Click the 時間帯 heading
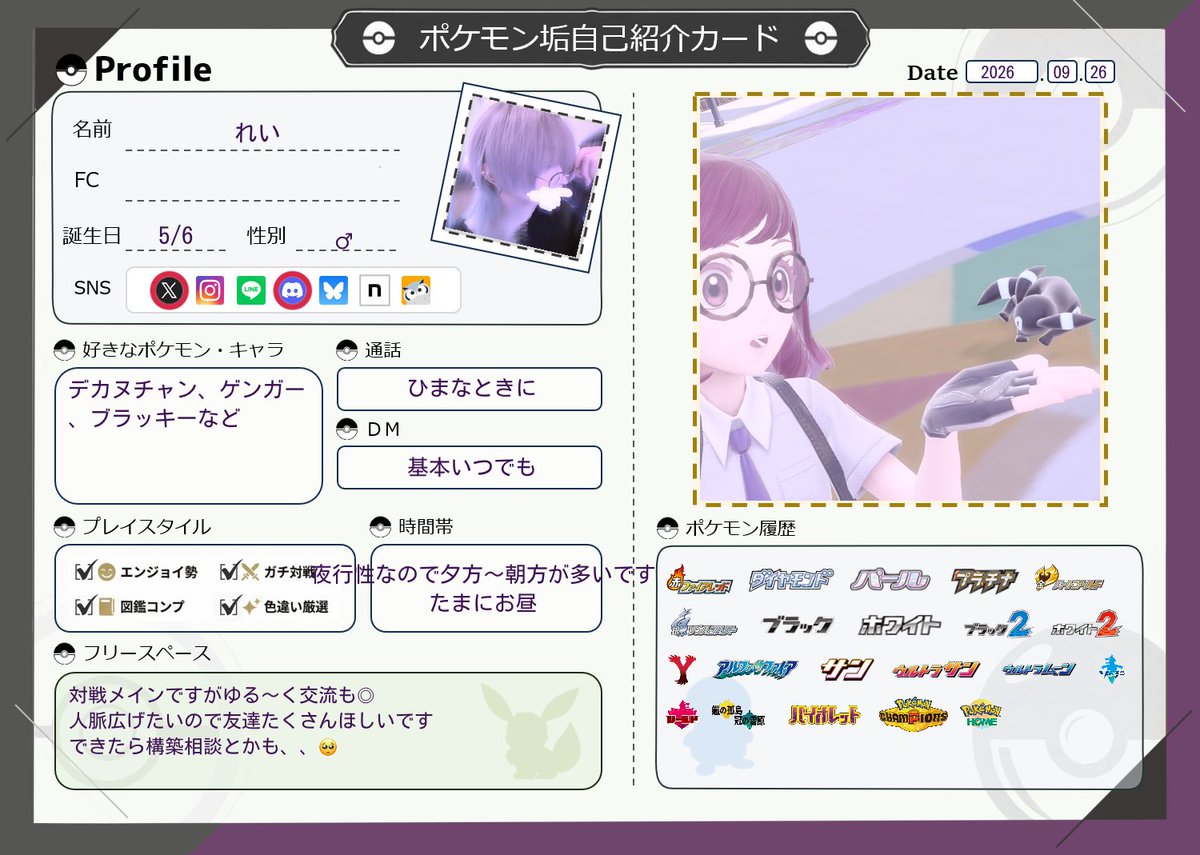1200x855 pixels. click(426, 527)
